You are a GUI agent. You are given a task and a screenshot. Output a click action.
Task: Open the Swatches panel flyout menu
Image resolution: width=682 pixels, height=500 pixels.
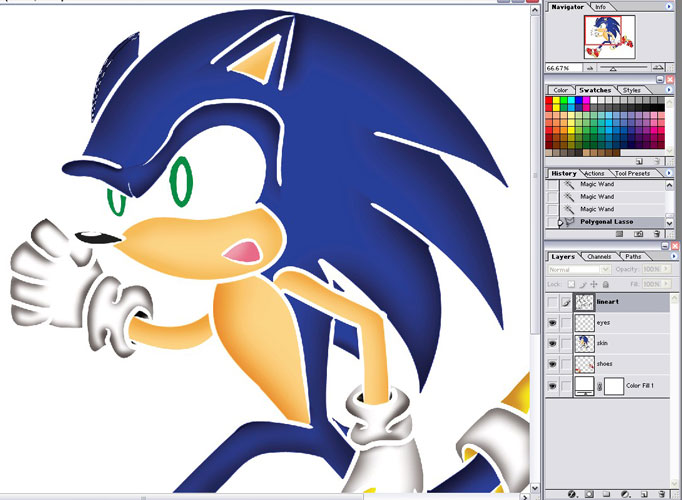(x=669, y=90)
